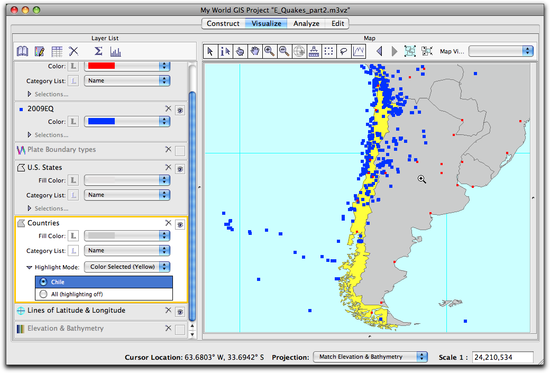Click zoom to active layer icon
Viewport: 550px width, 373px height.
(410, 51)
